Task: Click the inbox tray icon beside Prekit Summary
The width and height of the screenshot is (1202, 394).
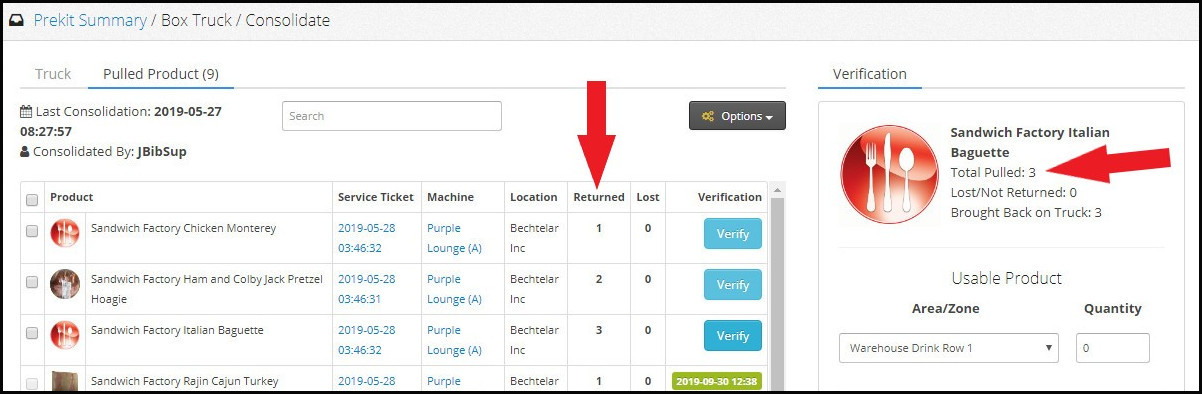Action: tap(16, 20)
